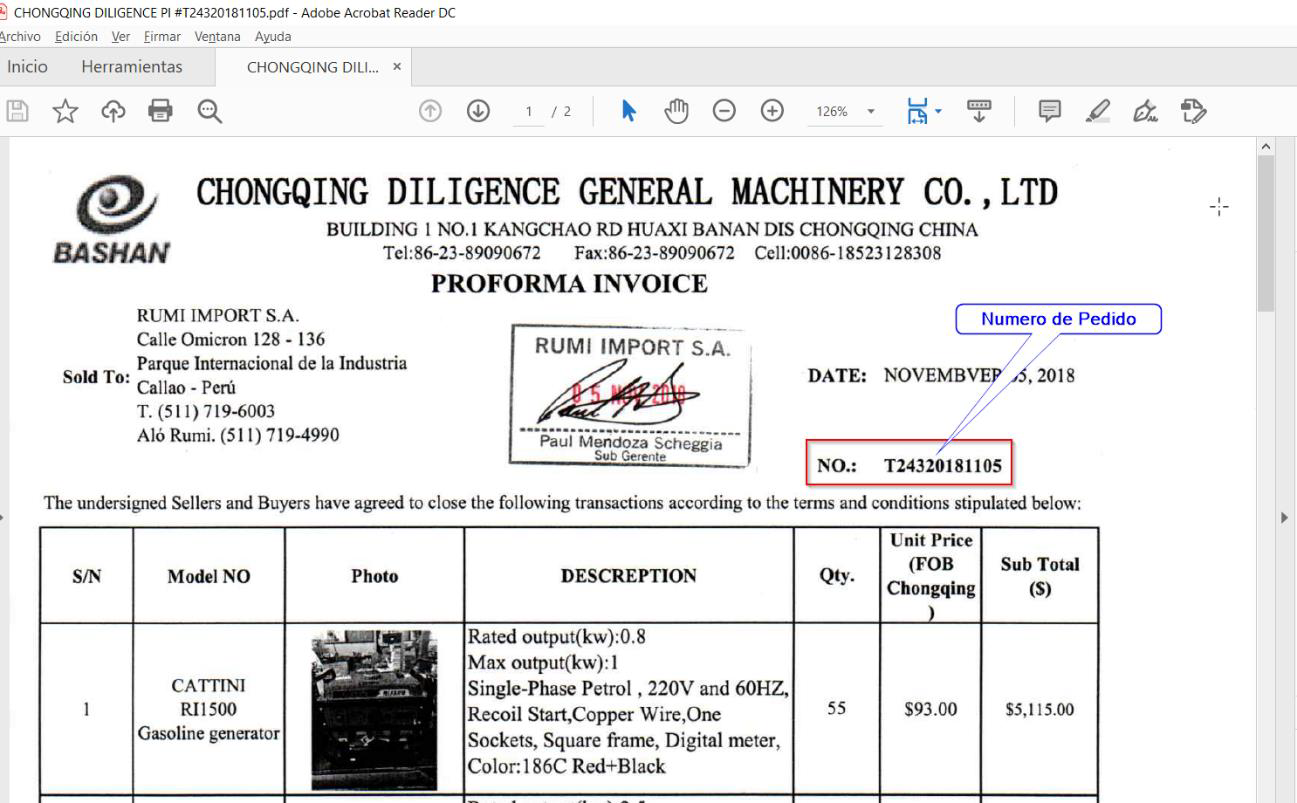Activate the arrow selection tool
The width and height of the screenshot is (1297, 803).
coord(629,112)
